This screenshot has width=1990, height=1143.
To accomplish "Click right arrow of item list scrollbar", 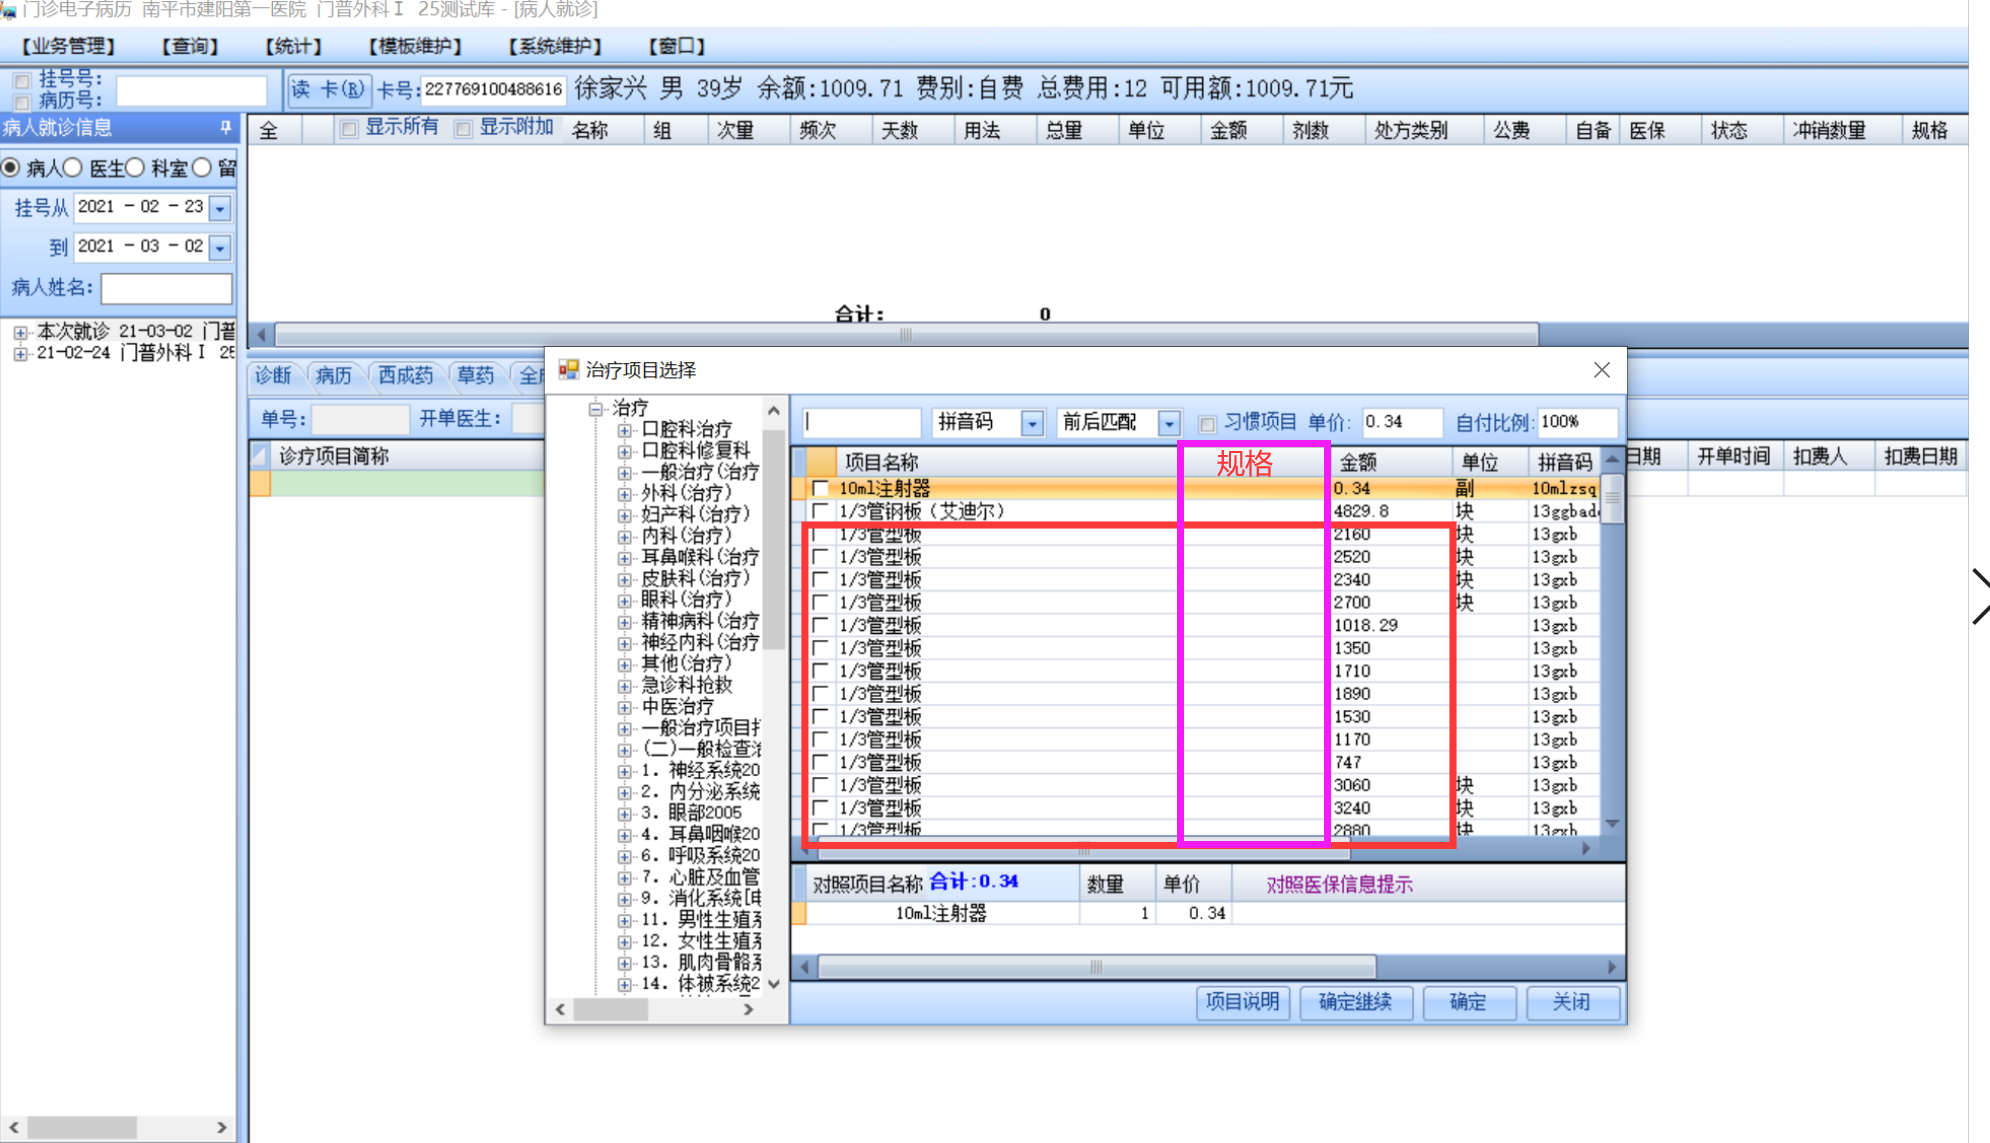I will coord(1586,849).
